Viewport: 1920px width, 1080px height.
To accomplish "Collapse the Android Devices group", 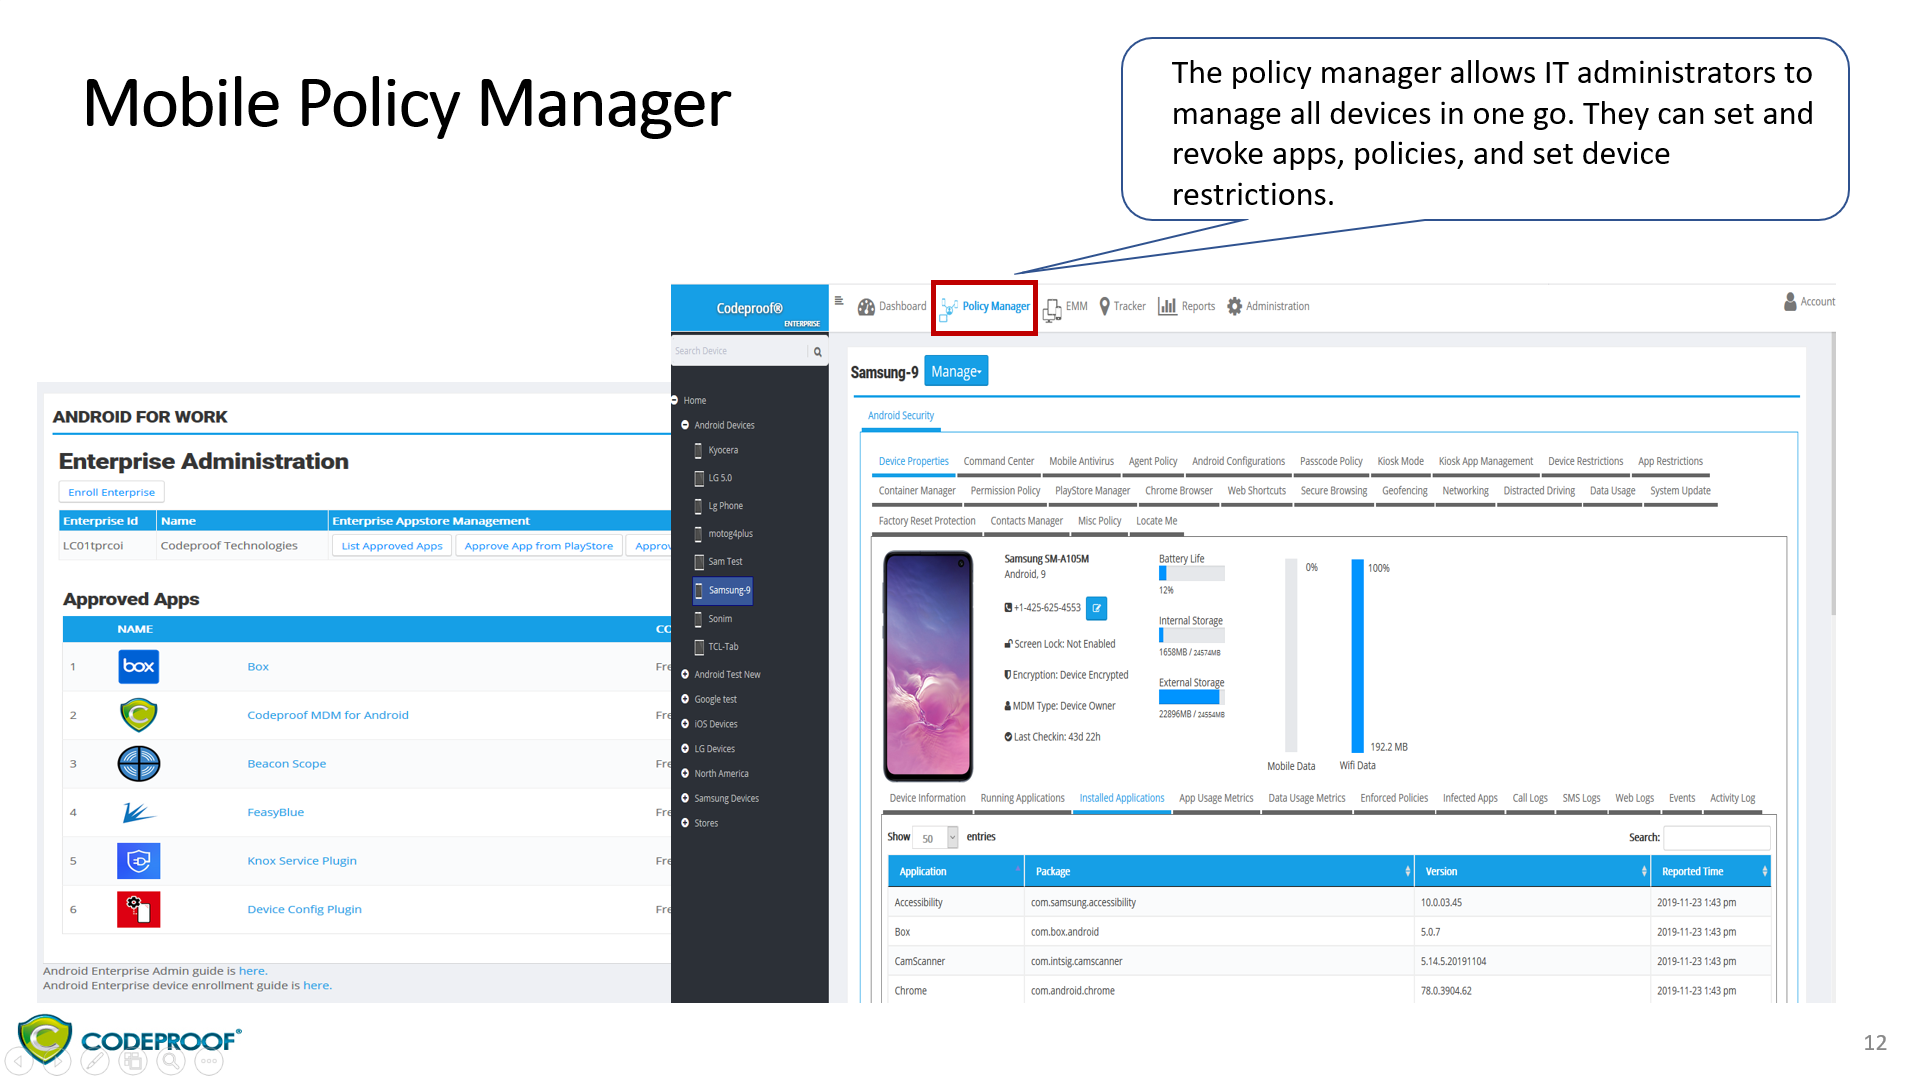I will (x=685, y=425).
